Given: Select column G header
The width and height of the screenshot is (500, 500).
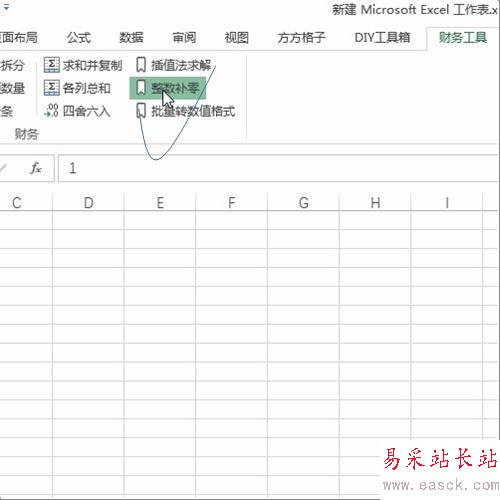Looking at the screenshot, I should 303,202.
